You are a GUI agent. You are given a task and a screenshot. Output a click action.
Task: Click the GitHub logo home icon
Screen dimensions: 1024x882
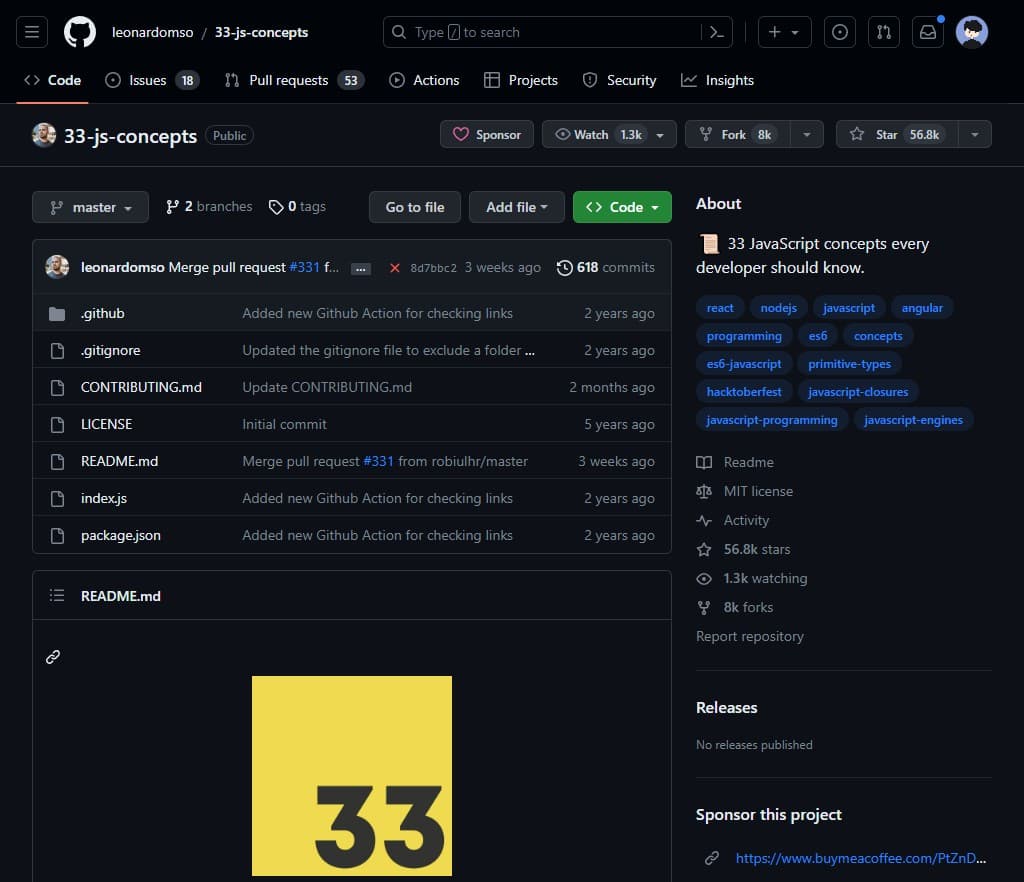coord(80,32)
